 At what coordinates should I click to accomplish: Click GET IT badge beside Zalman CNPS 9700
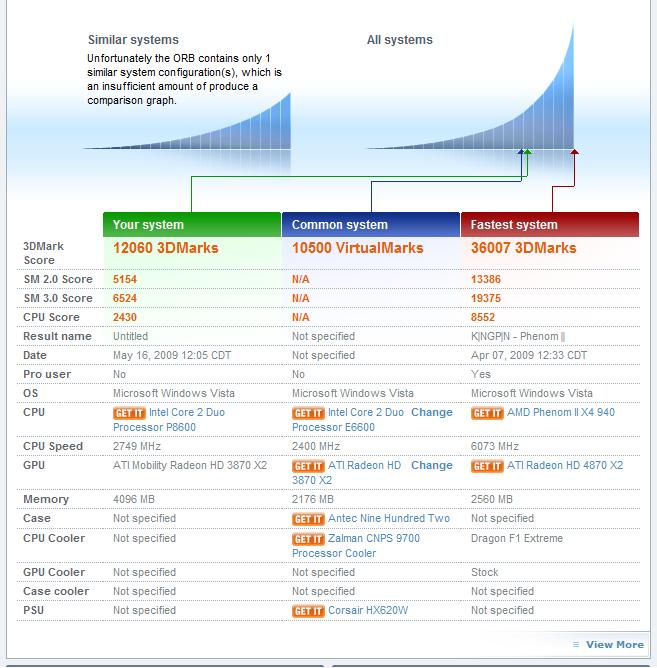coord(308,539)
